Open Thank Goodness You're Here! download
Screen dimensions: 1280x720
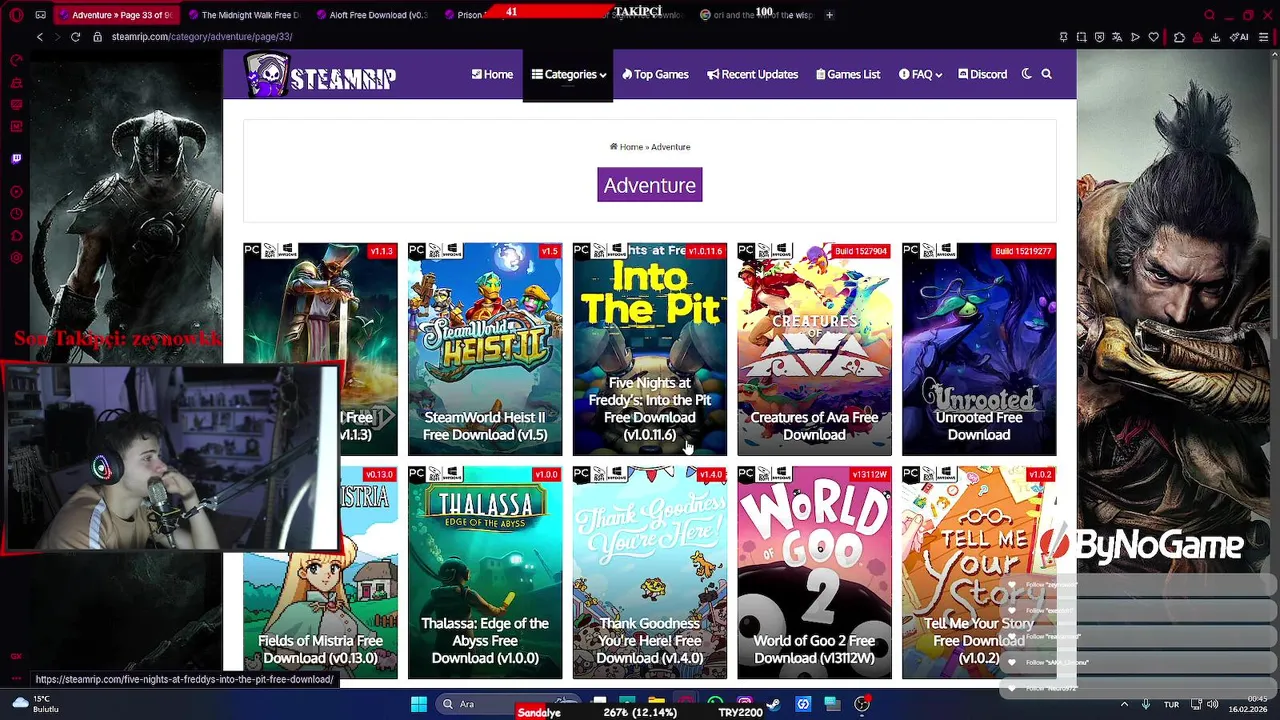coord(650,572)
